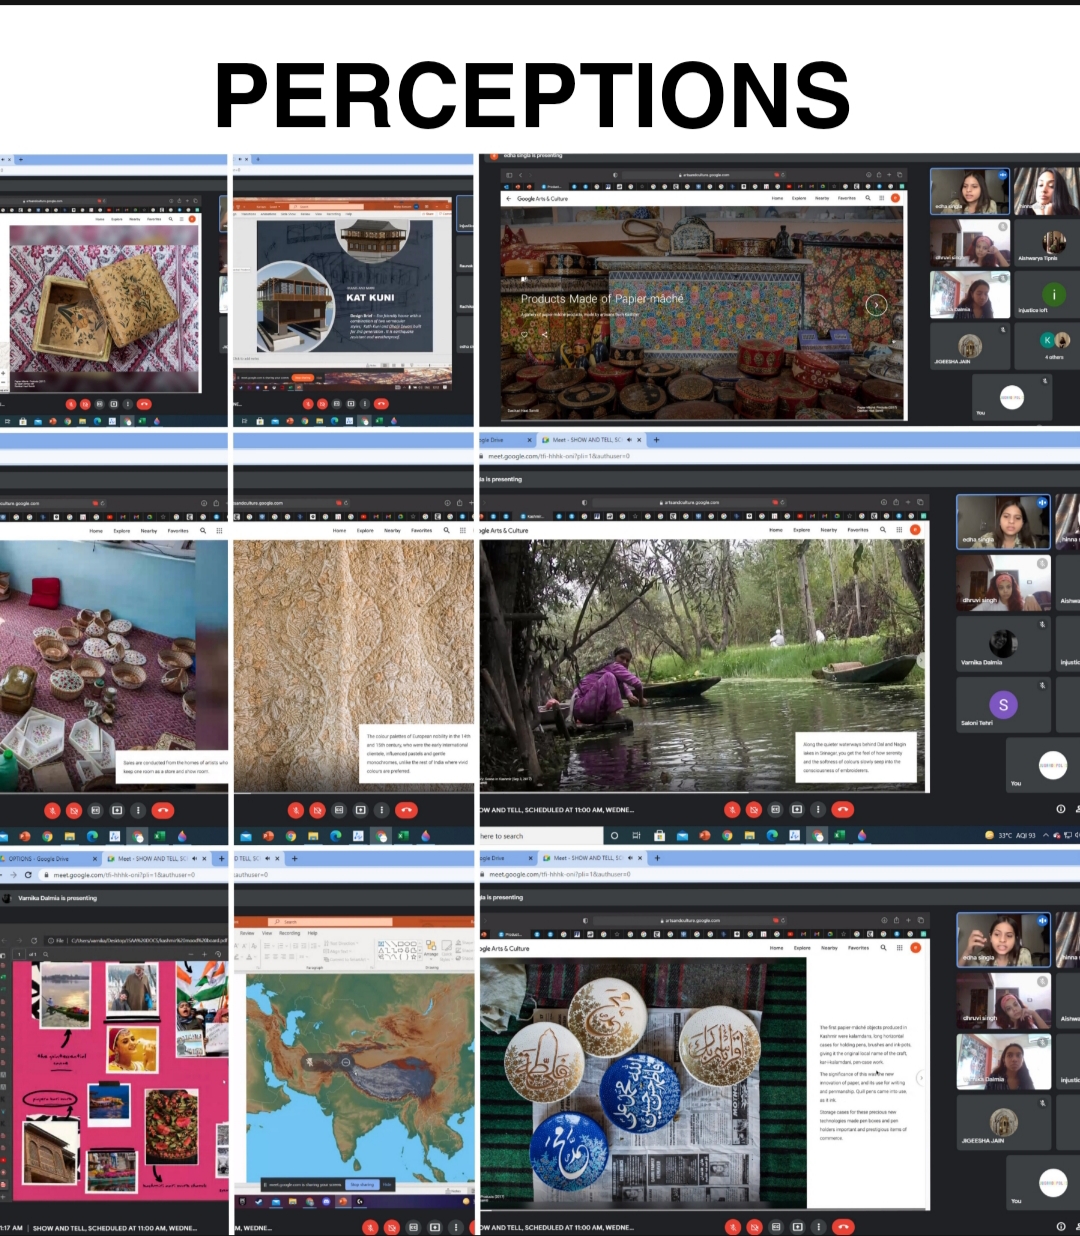Open Edge from the taskbar below the river photo

click(773, 835)
